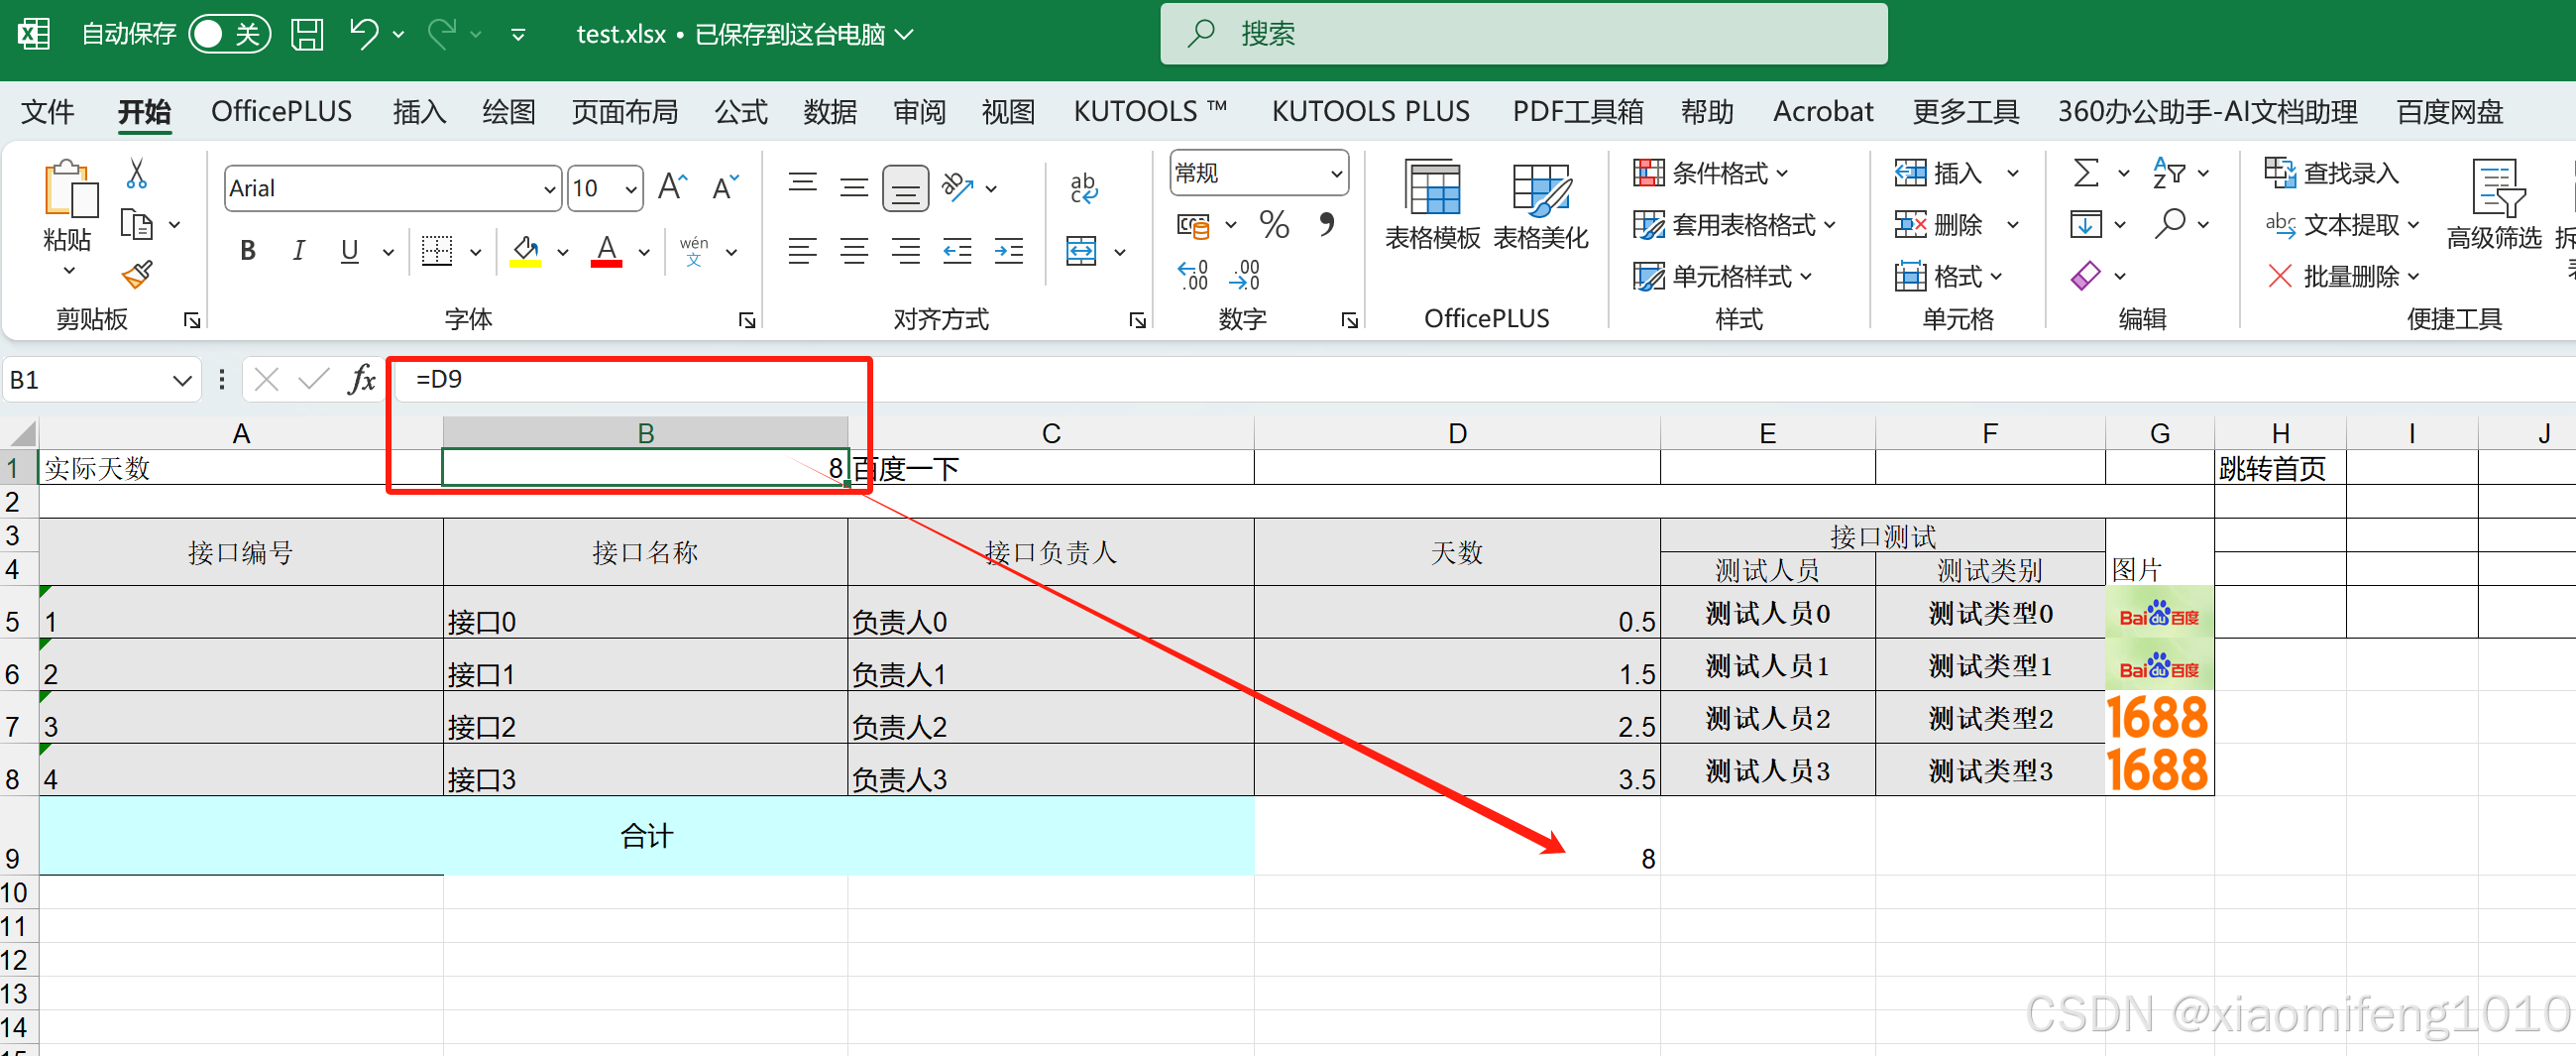This screenshot has height=1056, width=2576.
Task: Expand the borders dropdown arrow
Action: (x=476, y=251)
